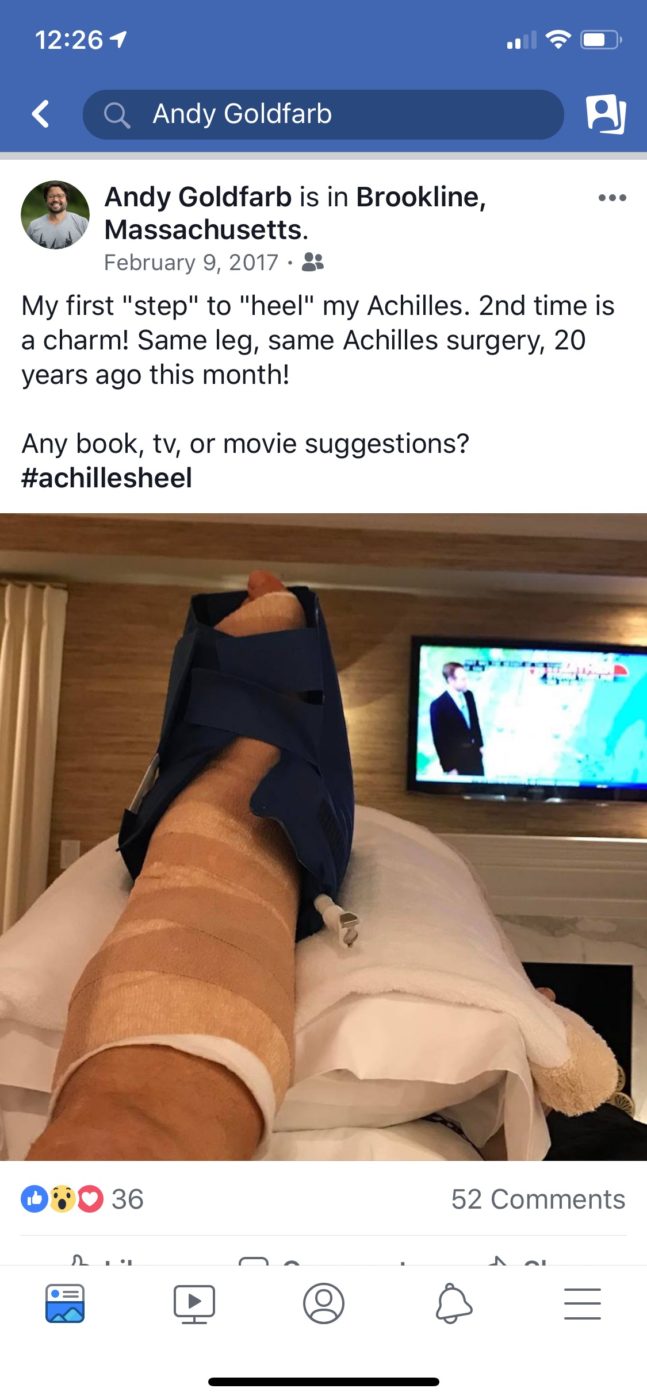This screenshot has height=1400, width=647.
Task: Switch to the News Feed tab
Action: click(65, 1304)
